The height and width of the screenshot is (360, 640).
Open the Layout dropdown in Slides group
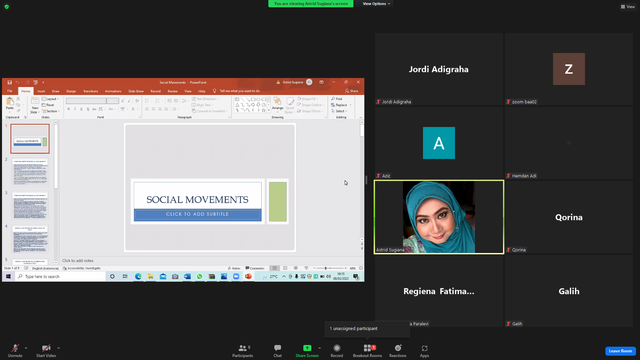tap(51, 99)
